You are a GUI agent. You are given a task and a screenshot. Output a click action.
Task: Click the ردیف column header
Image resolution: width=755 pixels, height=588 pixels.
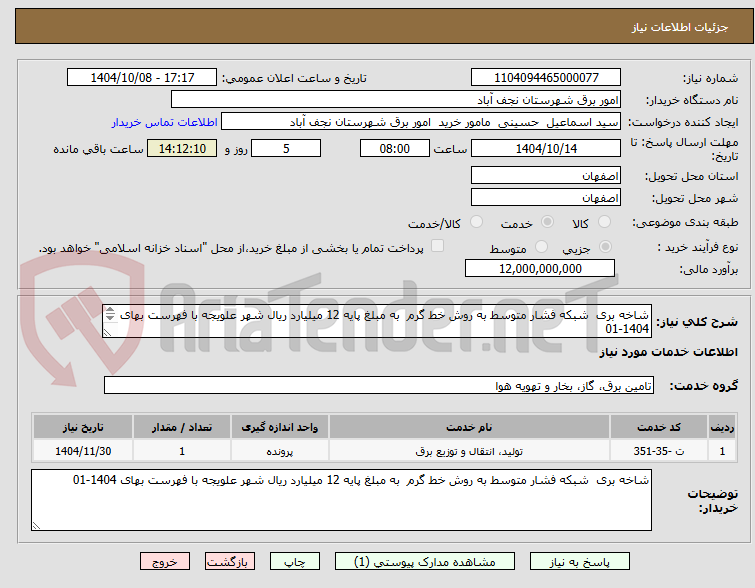pos(722,427)
